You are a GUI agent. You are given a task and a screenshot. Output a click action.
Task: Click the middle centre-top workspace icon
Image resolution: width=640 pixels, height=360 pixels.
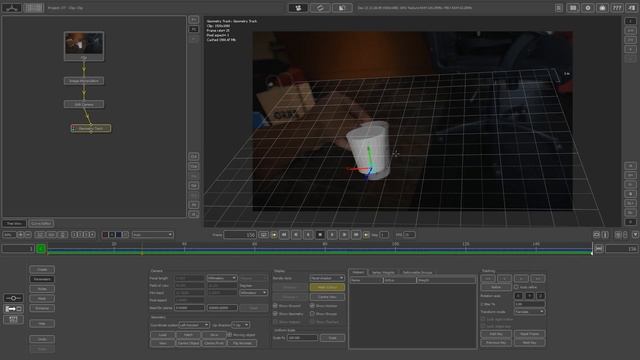tap(320, 8)
